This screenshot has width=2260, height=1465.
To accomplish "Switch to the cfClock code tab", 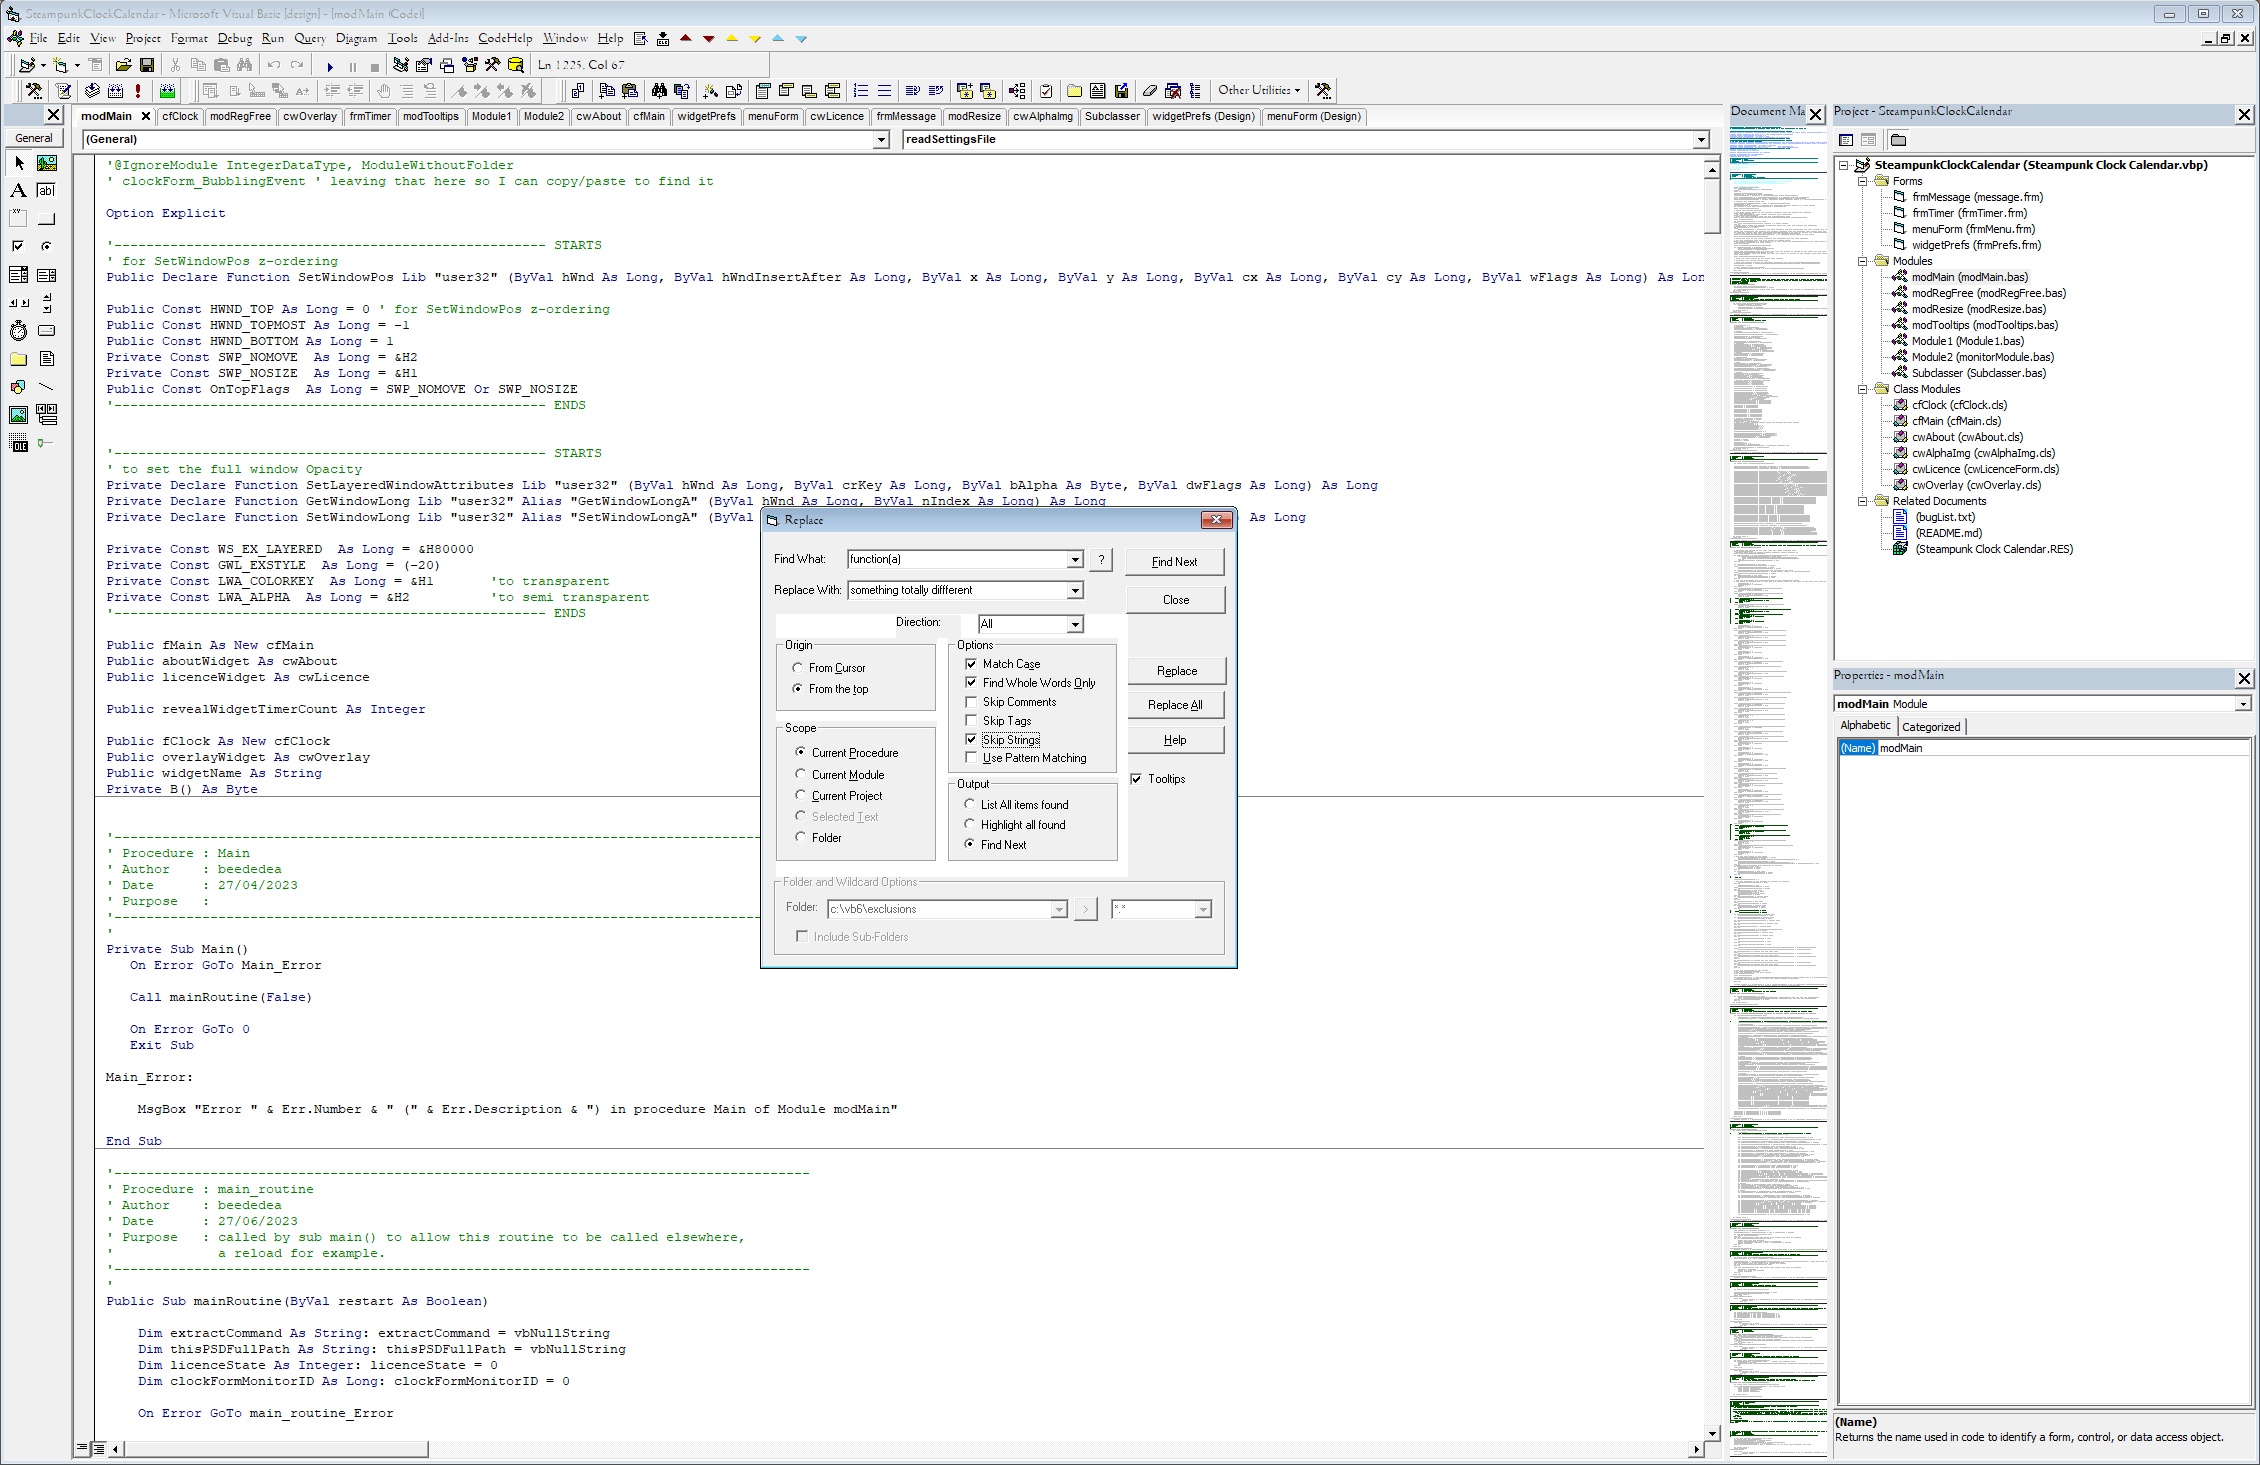I will pyautogui.click(x=180, y=116).
